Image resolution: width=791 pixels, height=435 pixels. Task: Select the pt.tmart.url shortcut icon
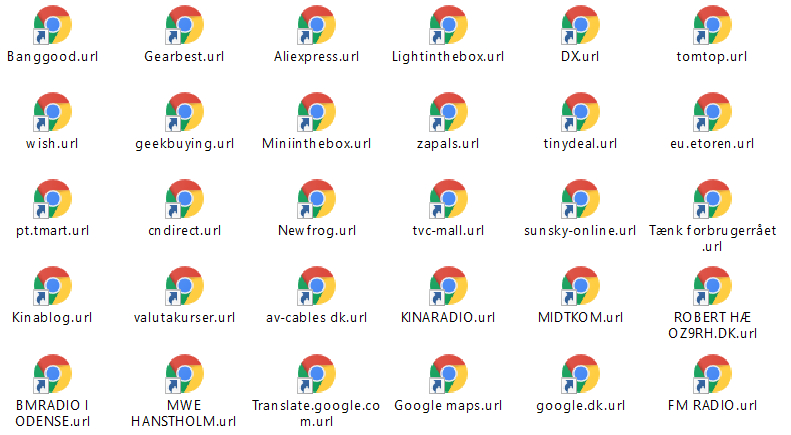(52, 198)
